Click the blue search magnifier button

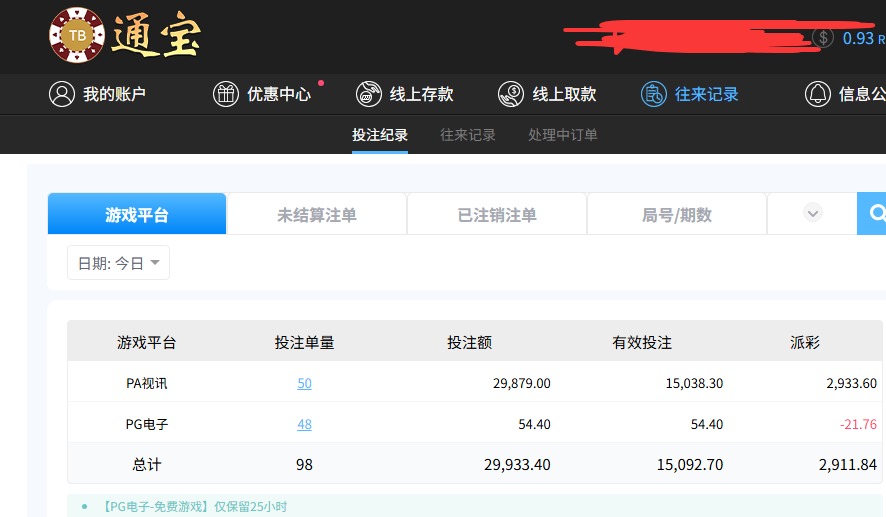[874, 213]
